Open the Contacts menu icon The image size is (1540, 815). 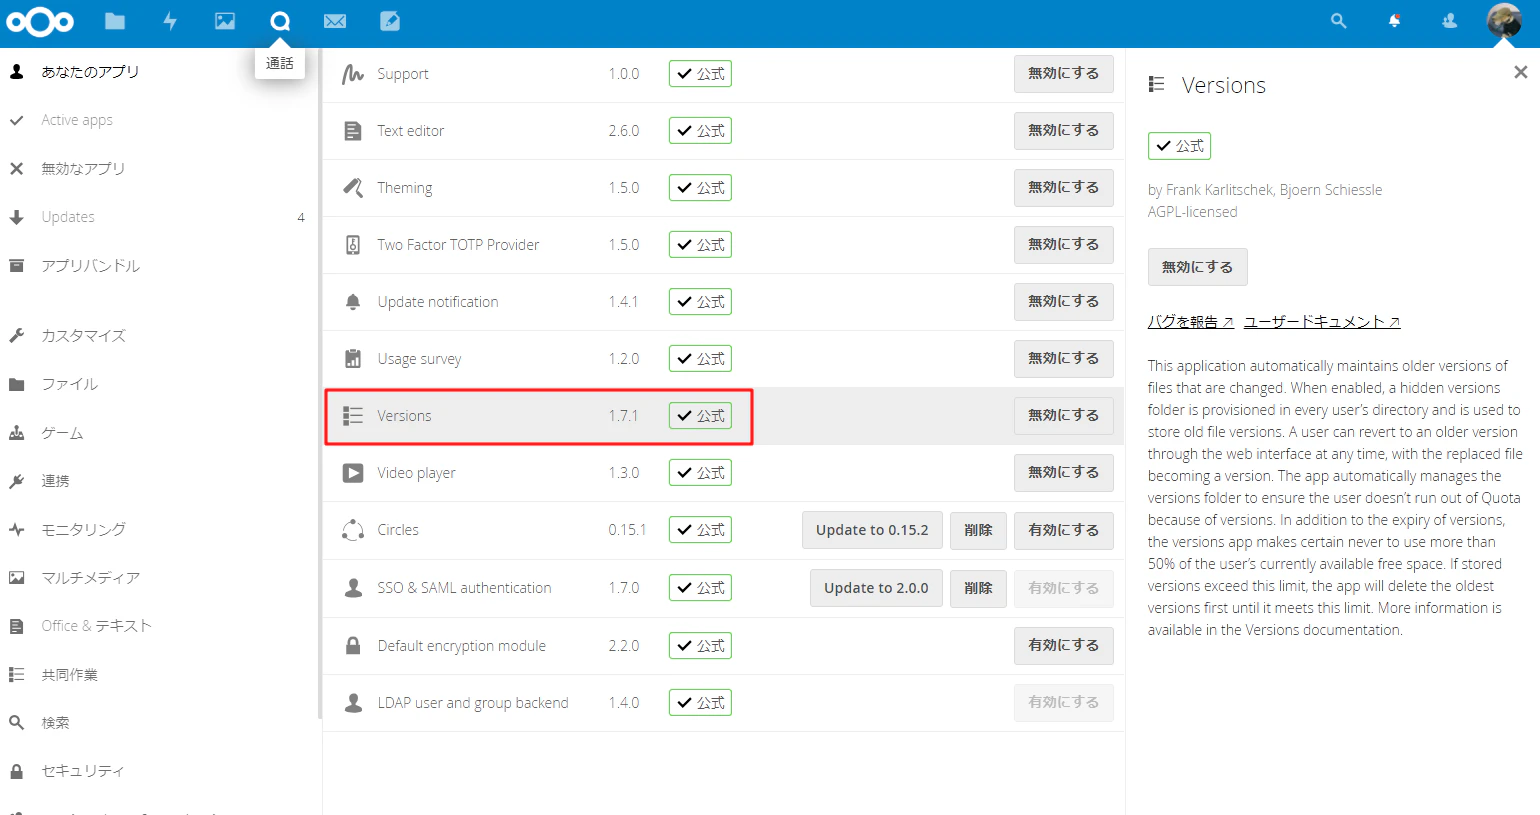(1449, 21)
